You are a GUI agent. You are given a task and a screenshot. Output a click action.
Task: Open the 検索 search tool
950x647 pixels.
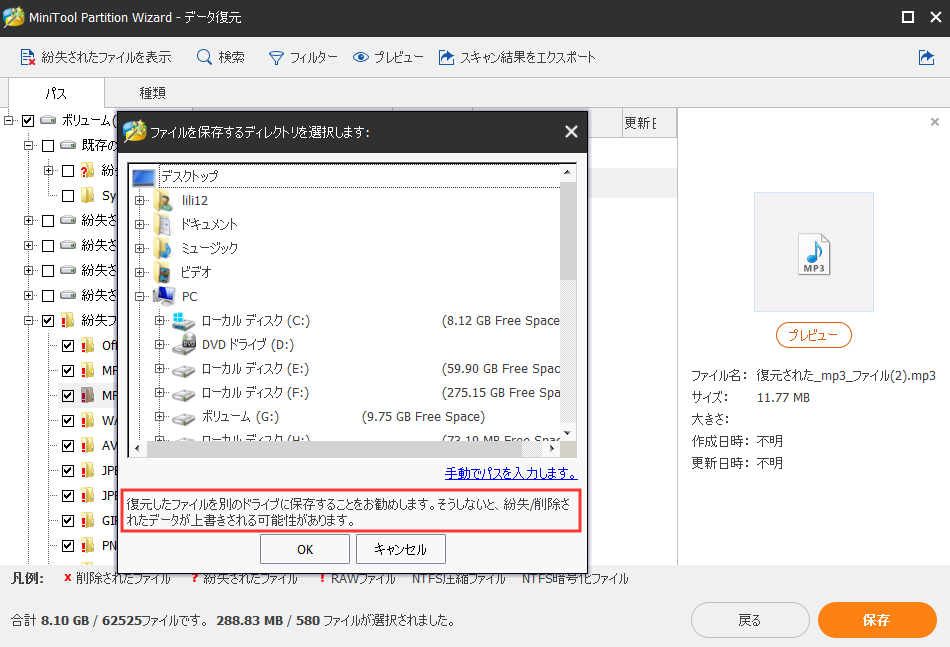(221, 58)
